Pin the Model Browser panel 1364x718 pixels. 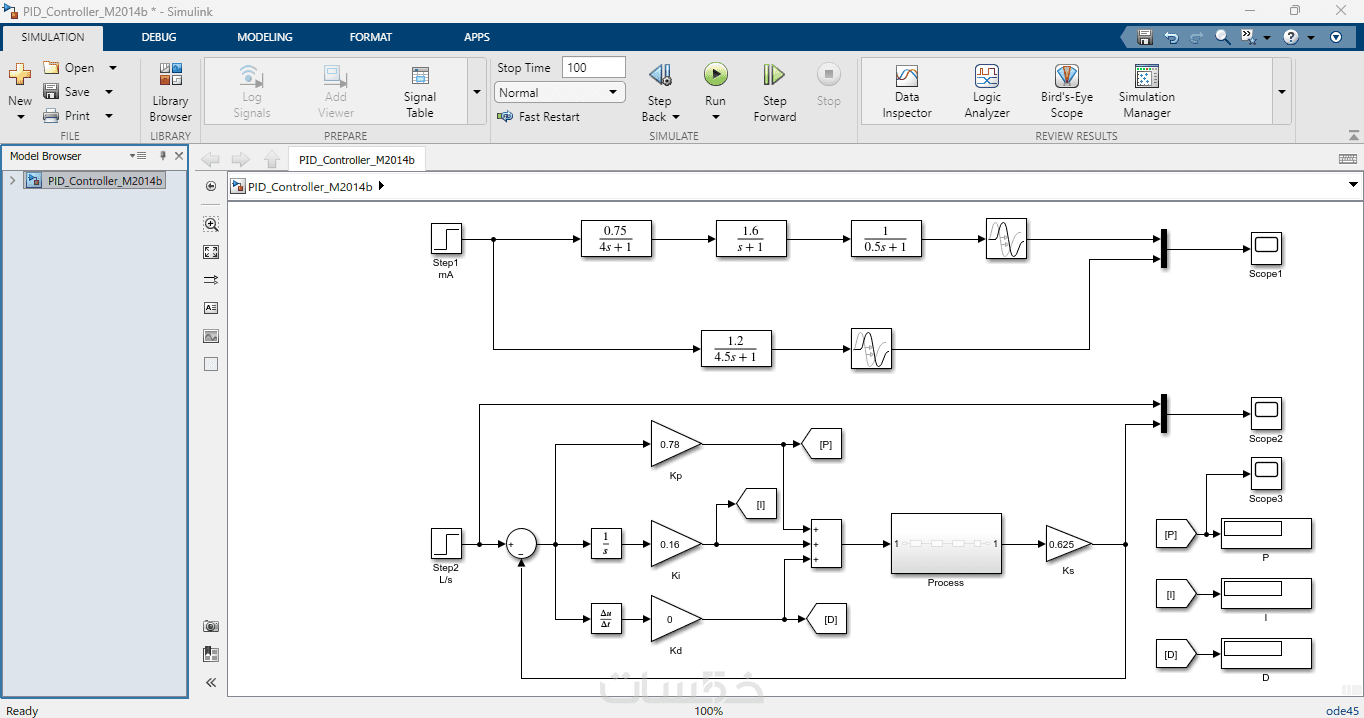[x=163, y=156]
